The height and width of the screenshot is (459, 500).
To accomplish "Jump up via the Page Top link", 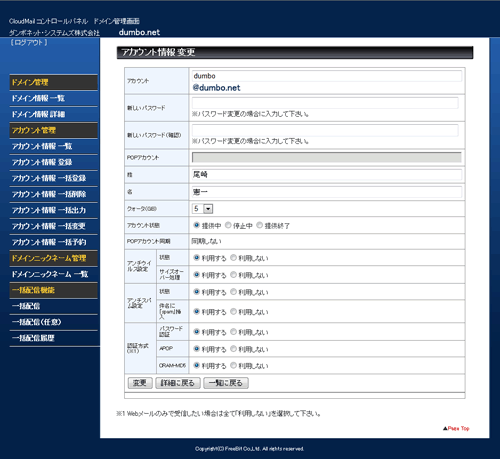I will point(456,428).
